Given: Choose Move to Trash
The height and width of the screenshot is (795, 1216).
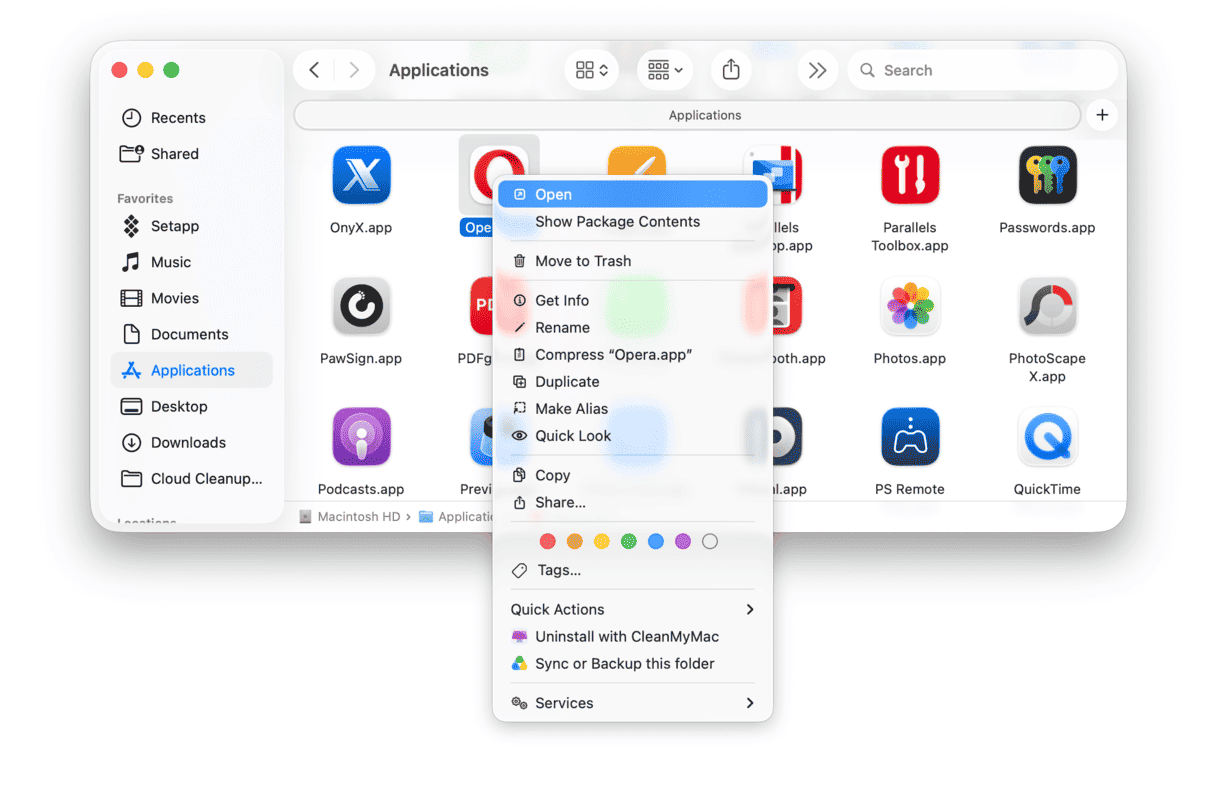Looking at the screenshot, I should (x=632, y=261).
